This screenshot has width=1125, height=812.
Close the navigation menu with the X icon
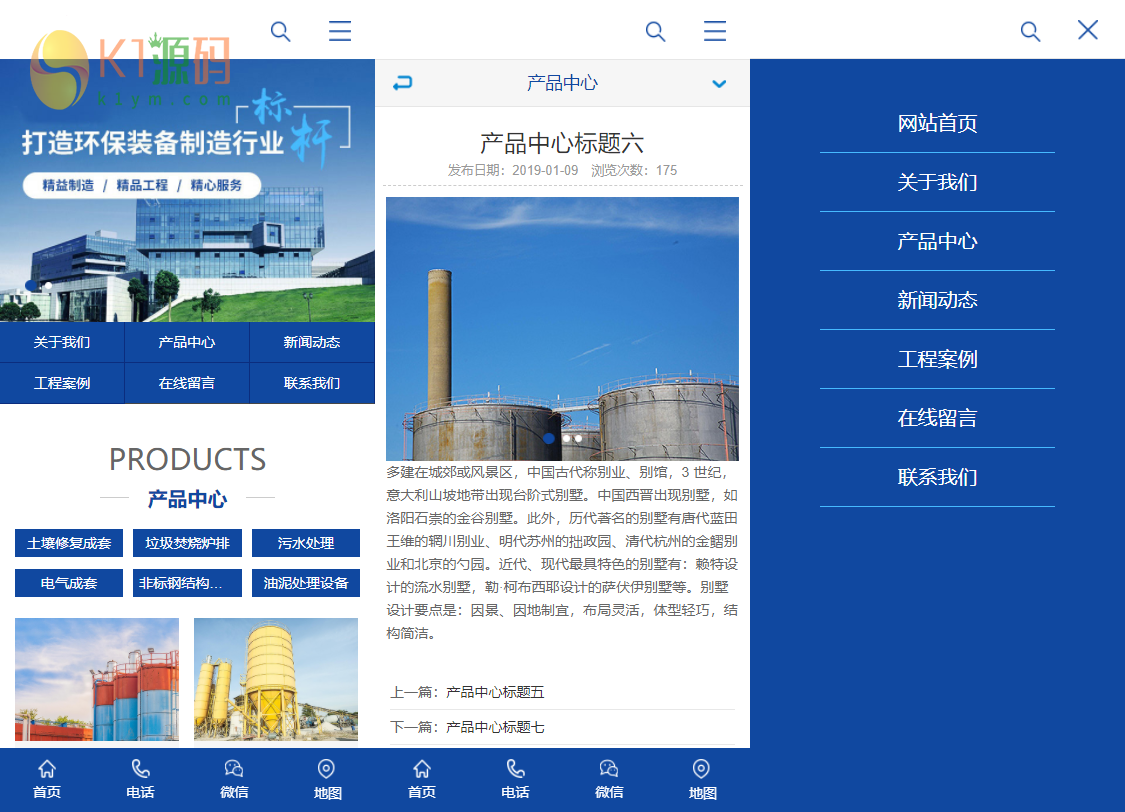1088,30
